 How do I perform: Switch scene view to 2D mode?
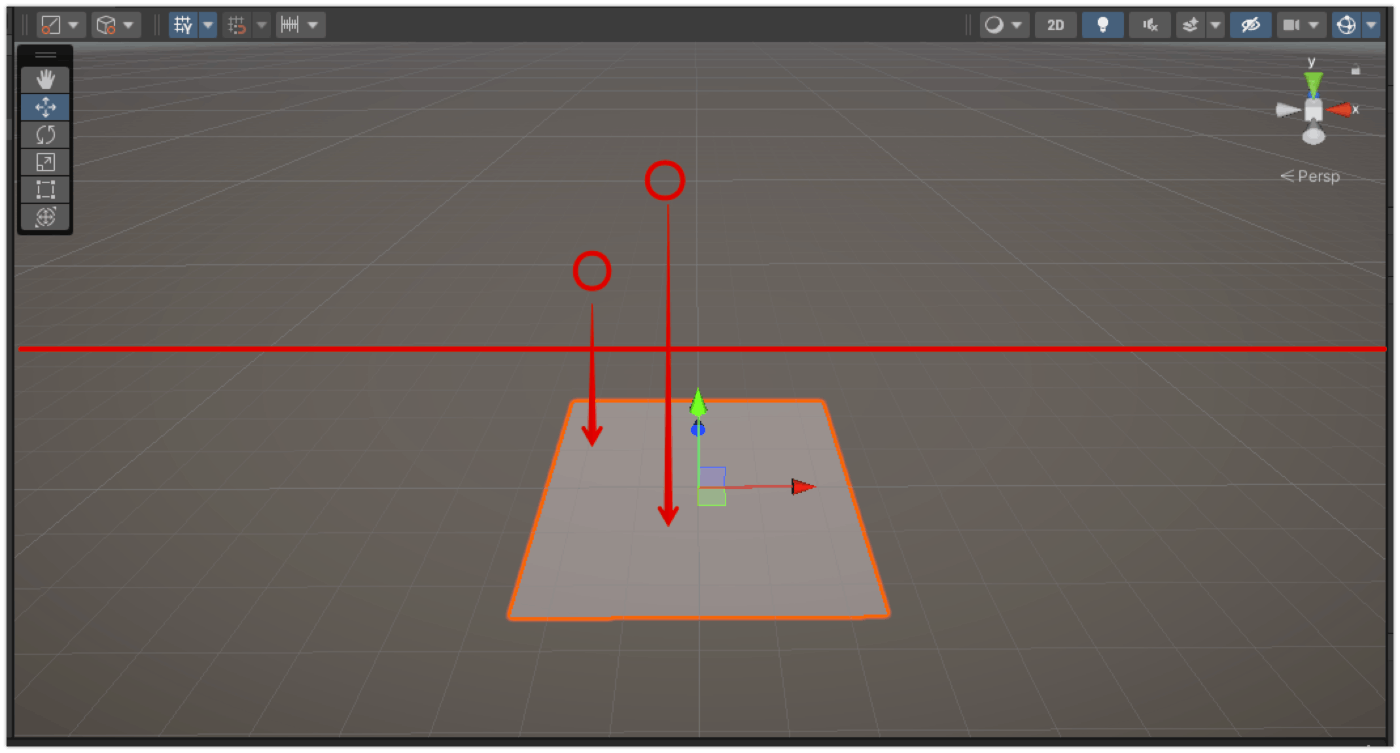point(1056,25)
